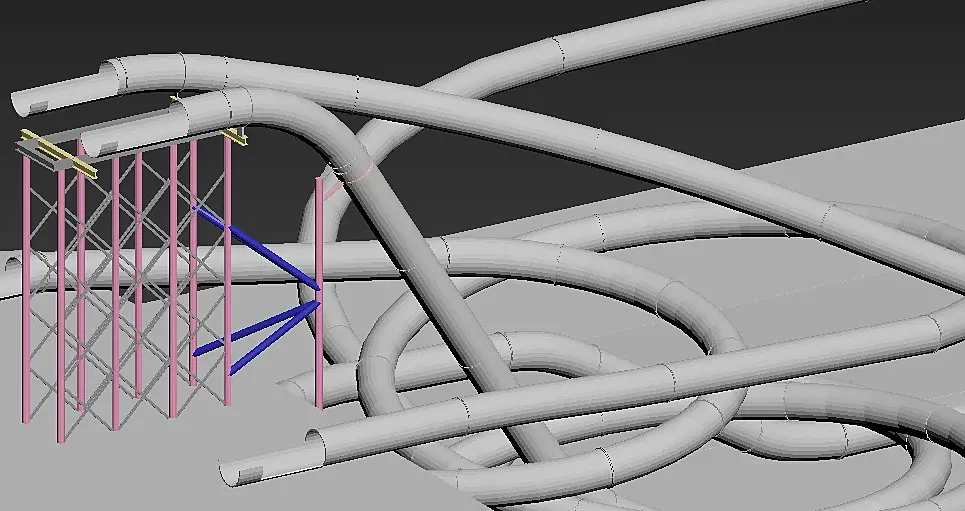Select the standalone pink support column
Viewport: 965px width, 511px height.
(319, 293)
